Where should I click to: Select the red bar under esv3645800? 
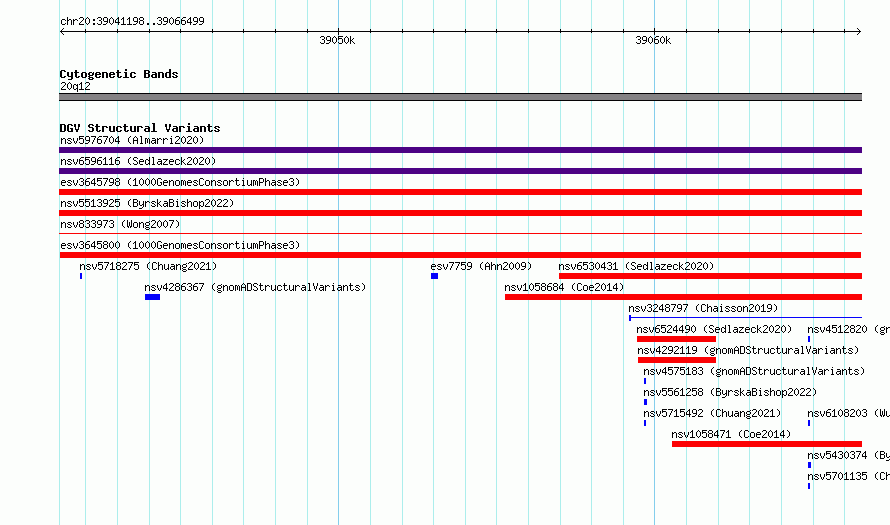[x=460, y=255]
